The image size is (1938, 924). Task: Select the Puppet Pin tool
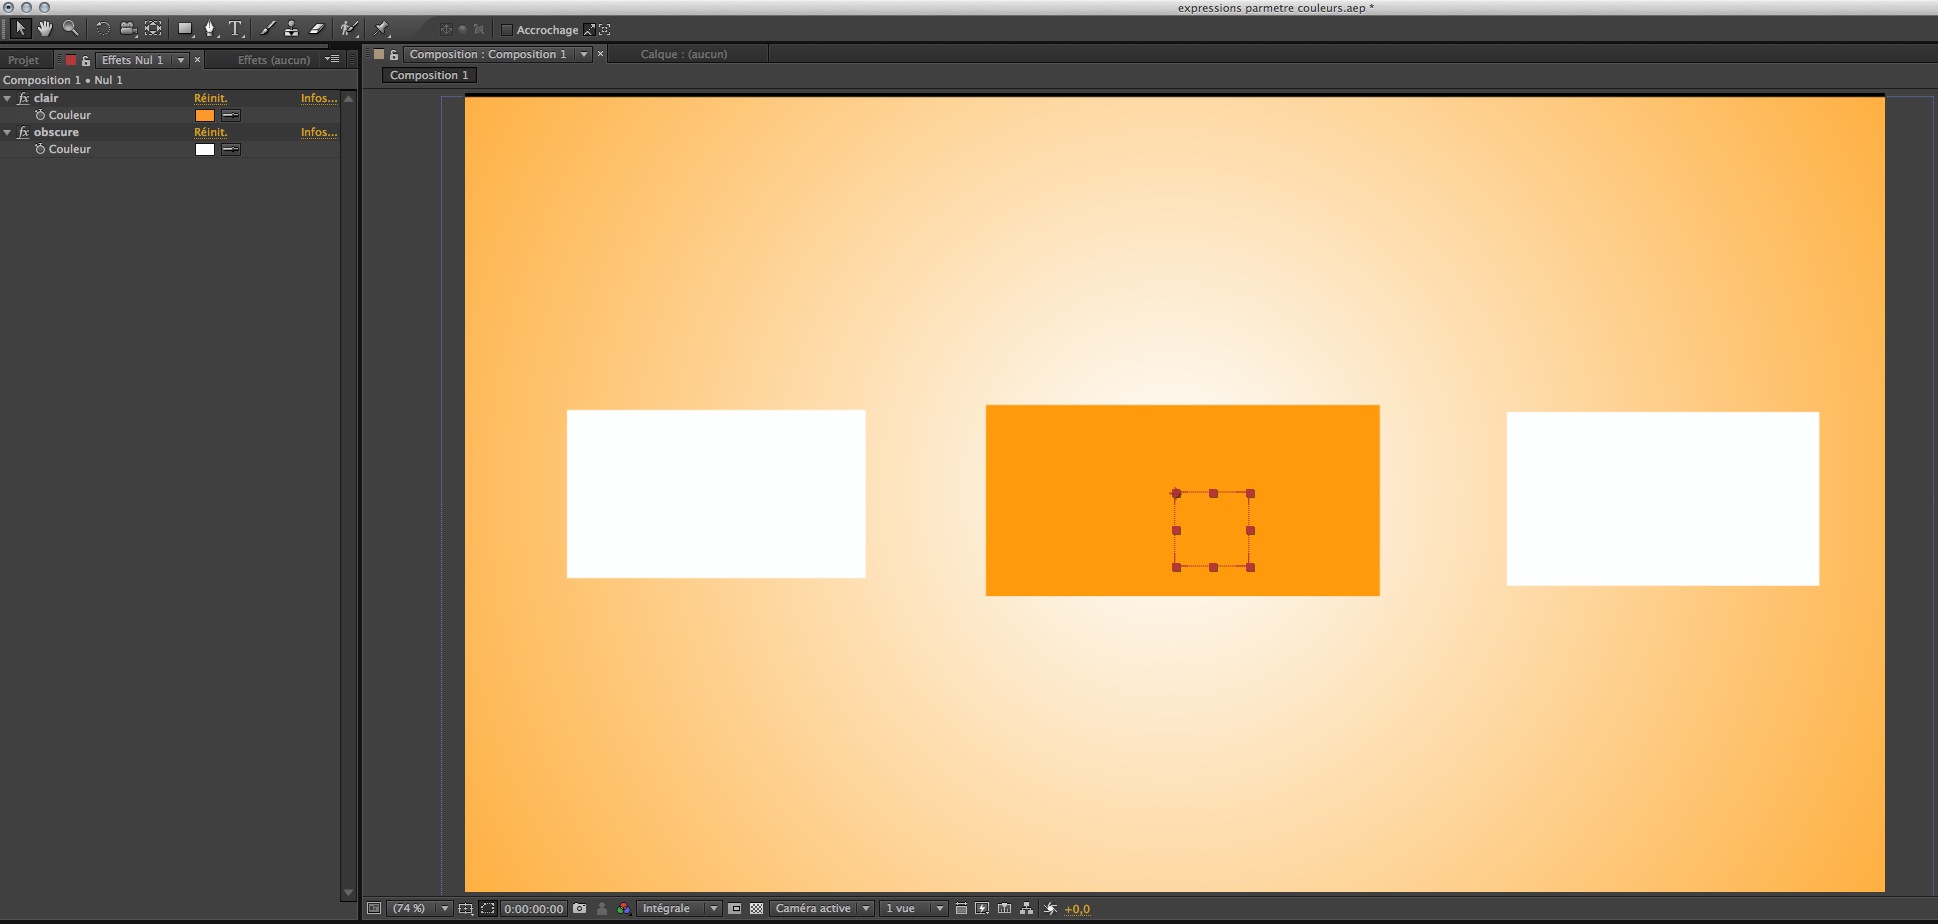point(382,29)
